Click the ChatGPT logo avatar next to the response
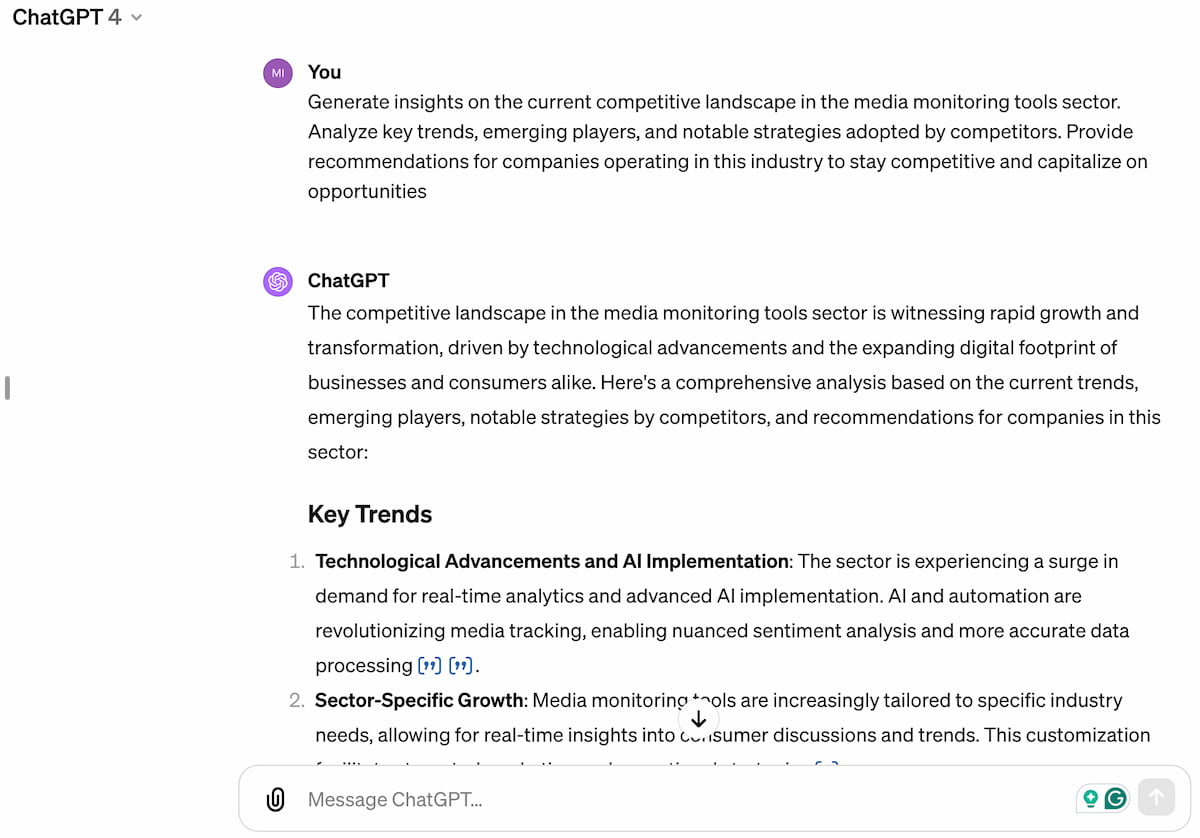Screen dimensions: 1200x838 tap(277, 282)
